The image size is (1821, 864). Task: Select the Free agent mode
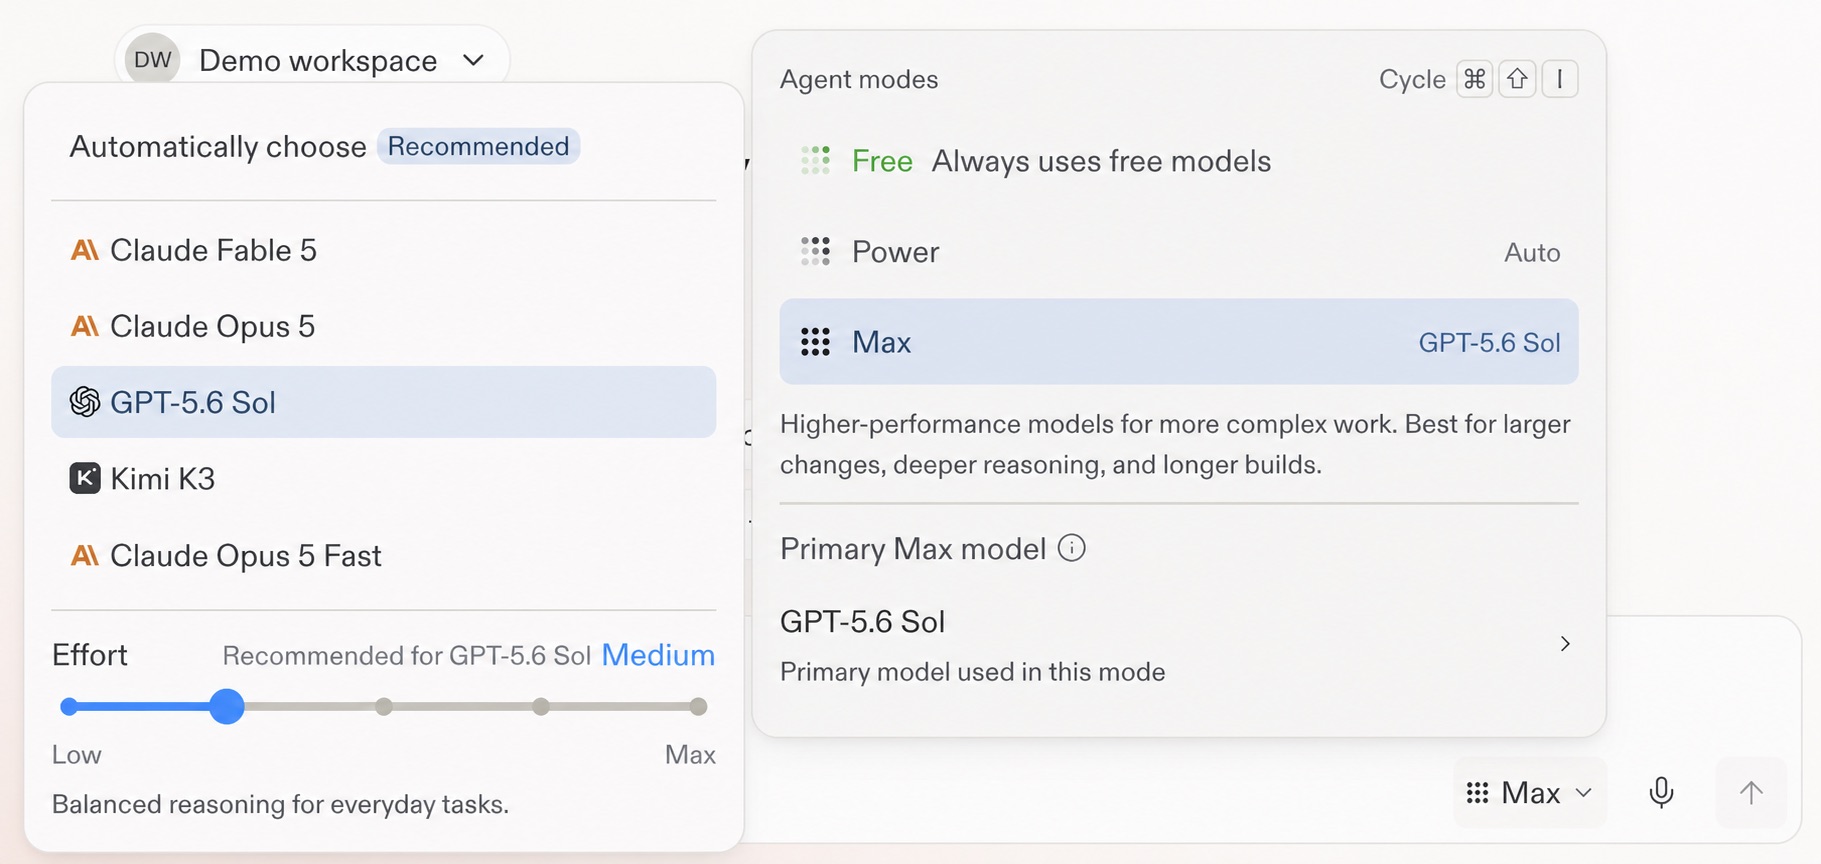coord(1179,161)
